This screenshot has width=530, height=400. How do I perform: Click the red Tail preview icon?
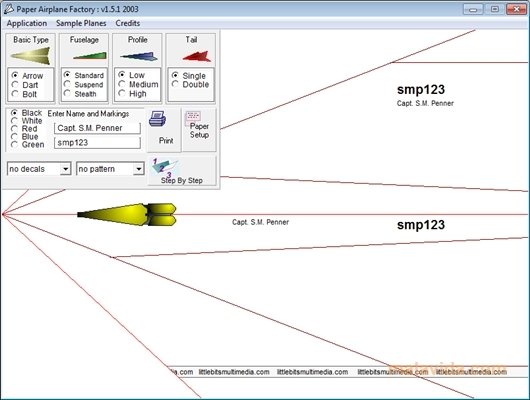[197, 56]
